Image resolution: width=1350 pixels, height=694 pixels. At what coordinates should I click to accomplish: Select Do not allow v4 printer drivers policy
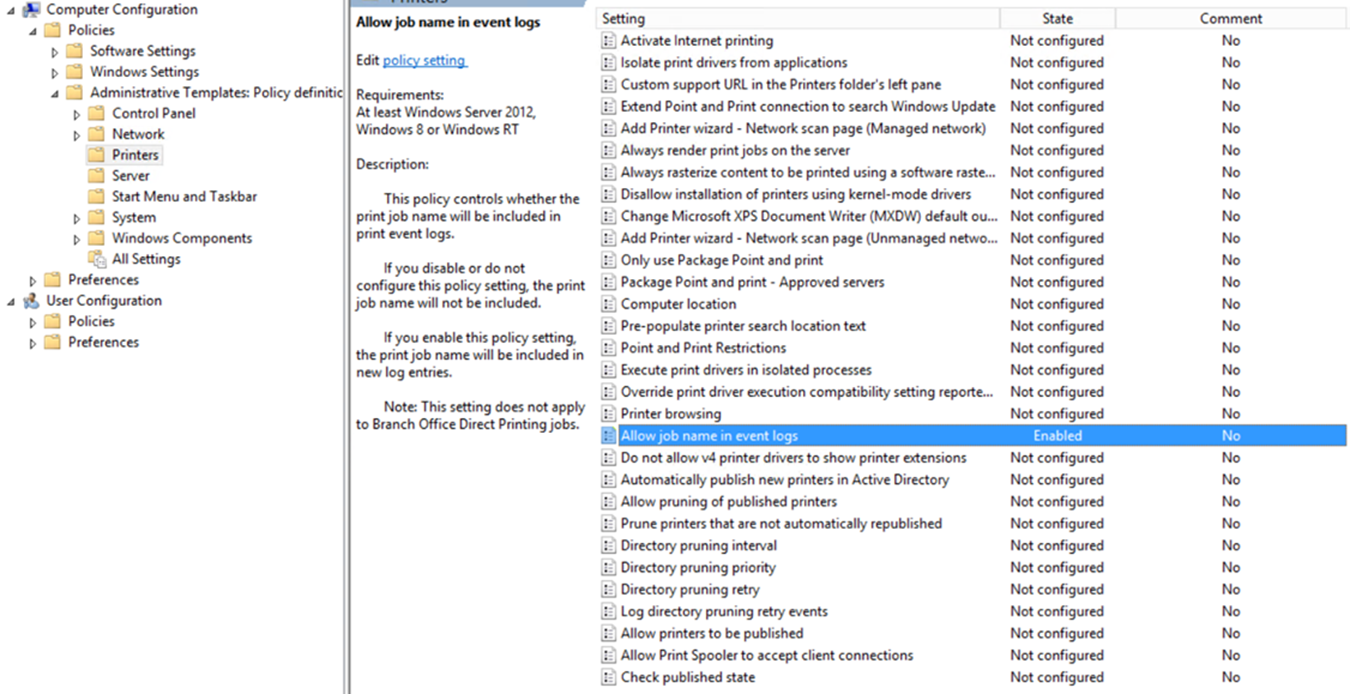point(793,458)
